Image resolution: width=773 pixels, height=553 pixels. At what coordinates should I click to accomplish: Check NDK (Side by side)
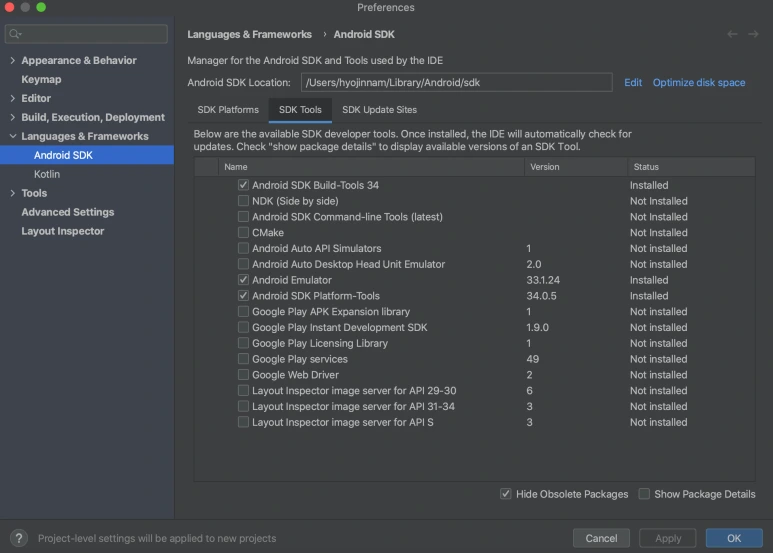[243, 201]
